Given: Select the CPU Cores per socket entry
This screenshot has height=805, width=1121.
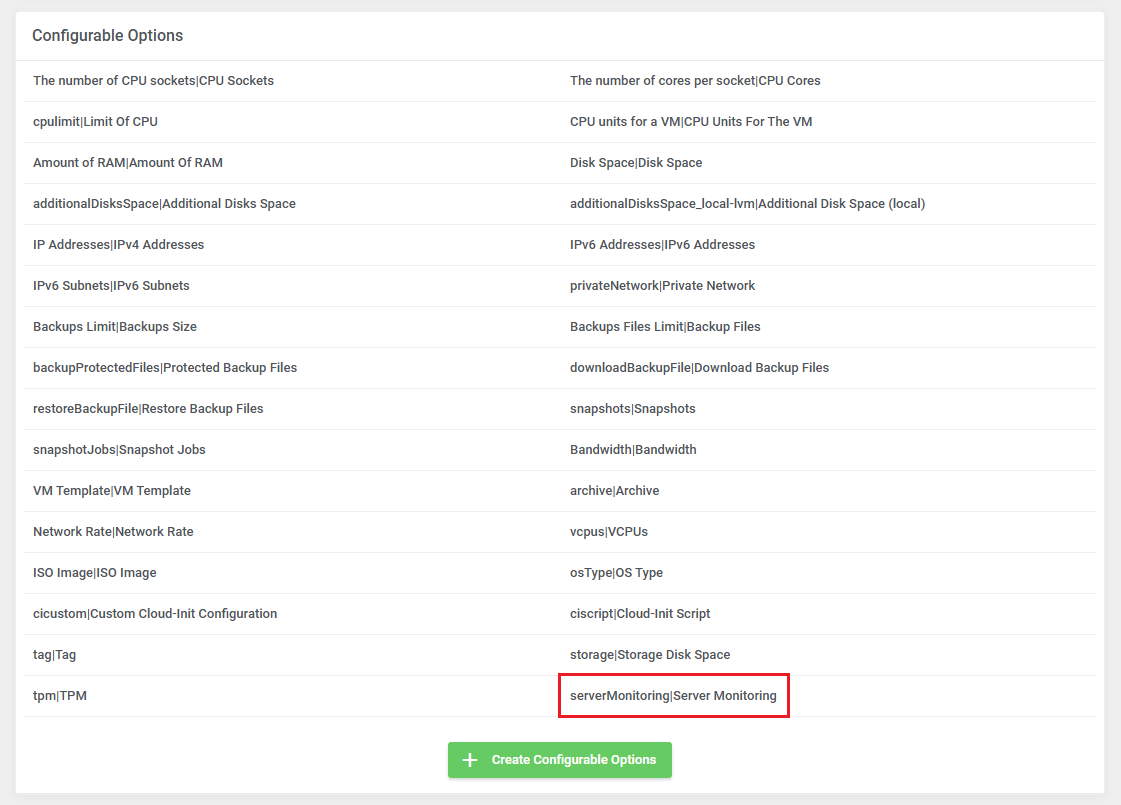Looking at the screenshot, I should pos(695,81).
